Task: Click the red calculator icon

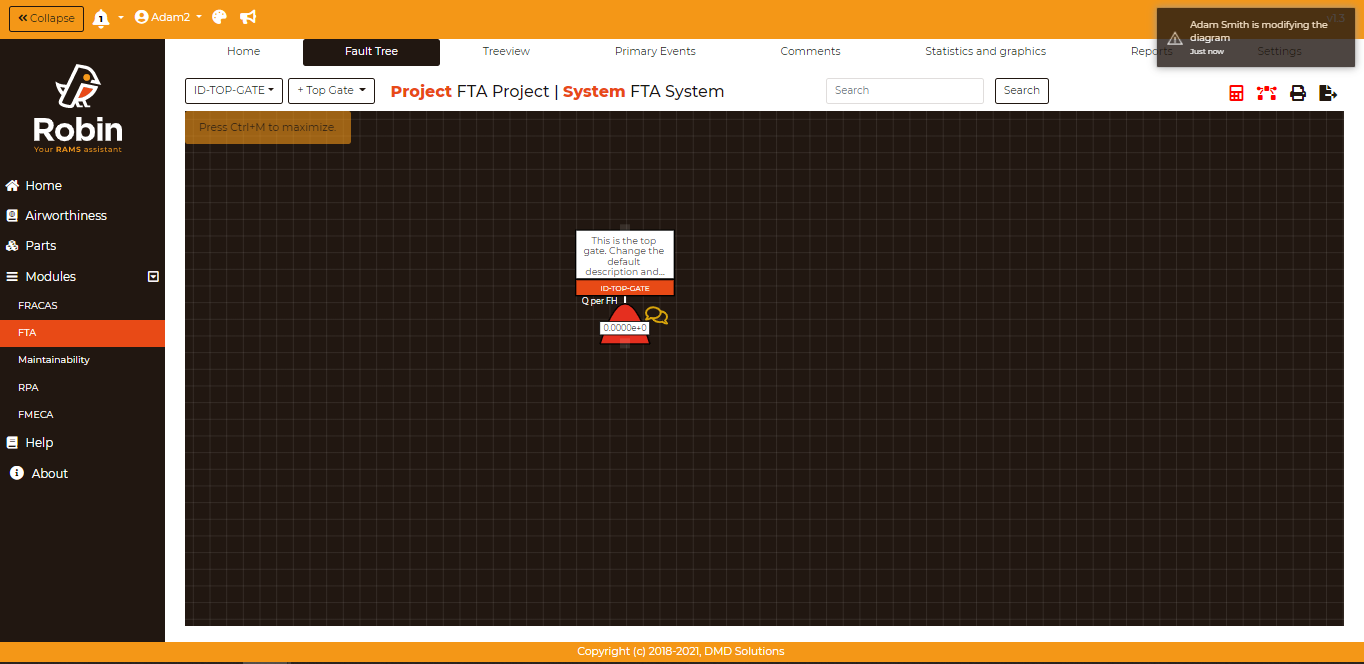Action: coord(1236,93)
